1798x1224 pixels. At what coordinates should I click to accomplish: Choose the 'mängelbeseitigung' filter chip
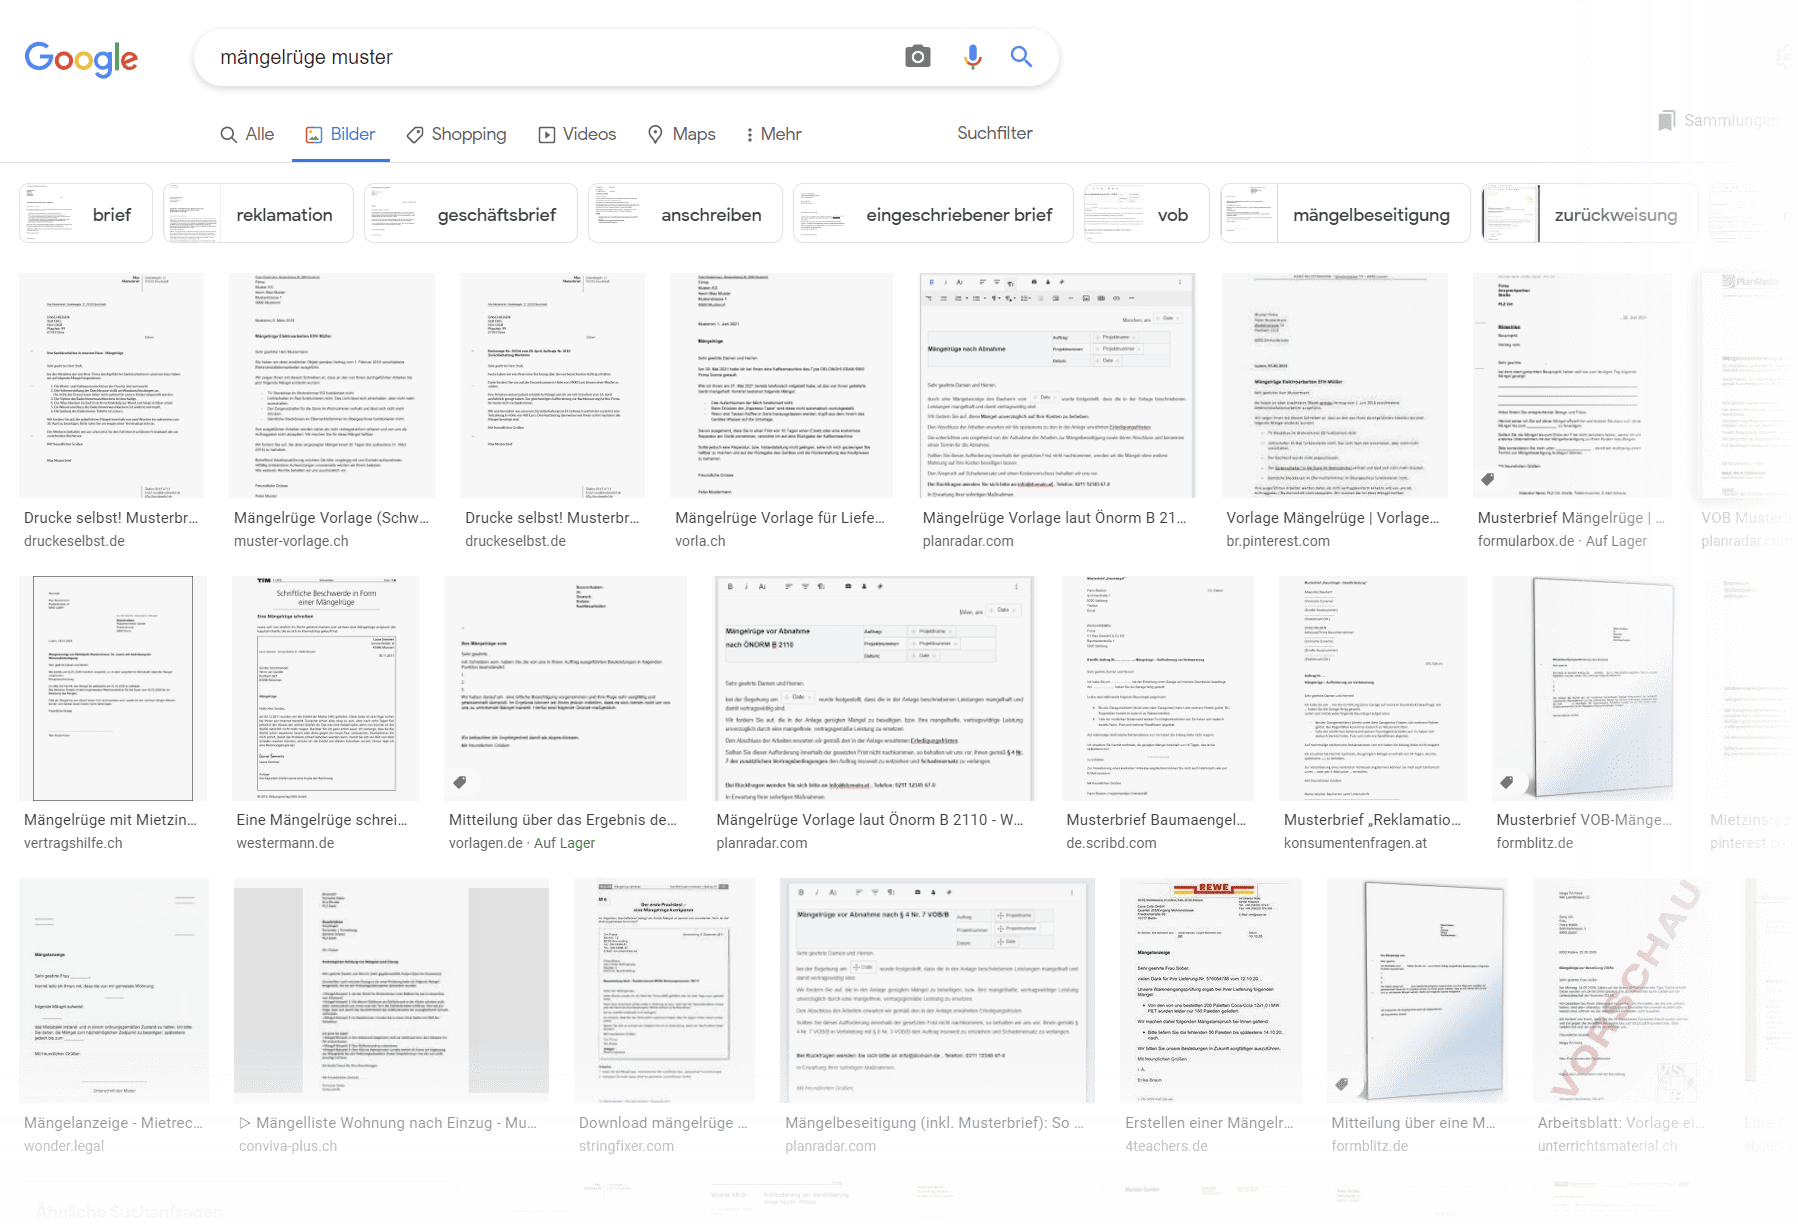(x=1345, y=213)
